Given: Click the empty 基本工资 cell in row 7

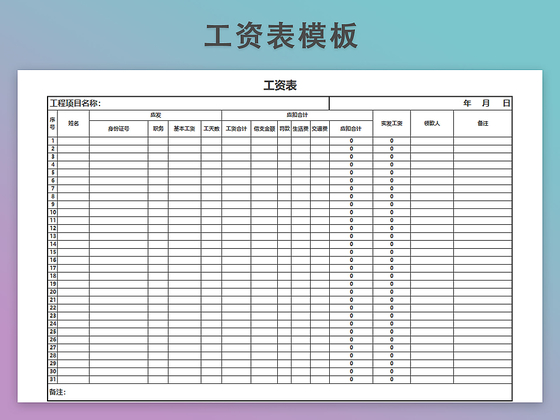Looking at the screenshot, I should (x=185, y=189).
